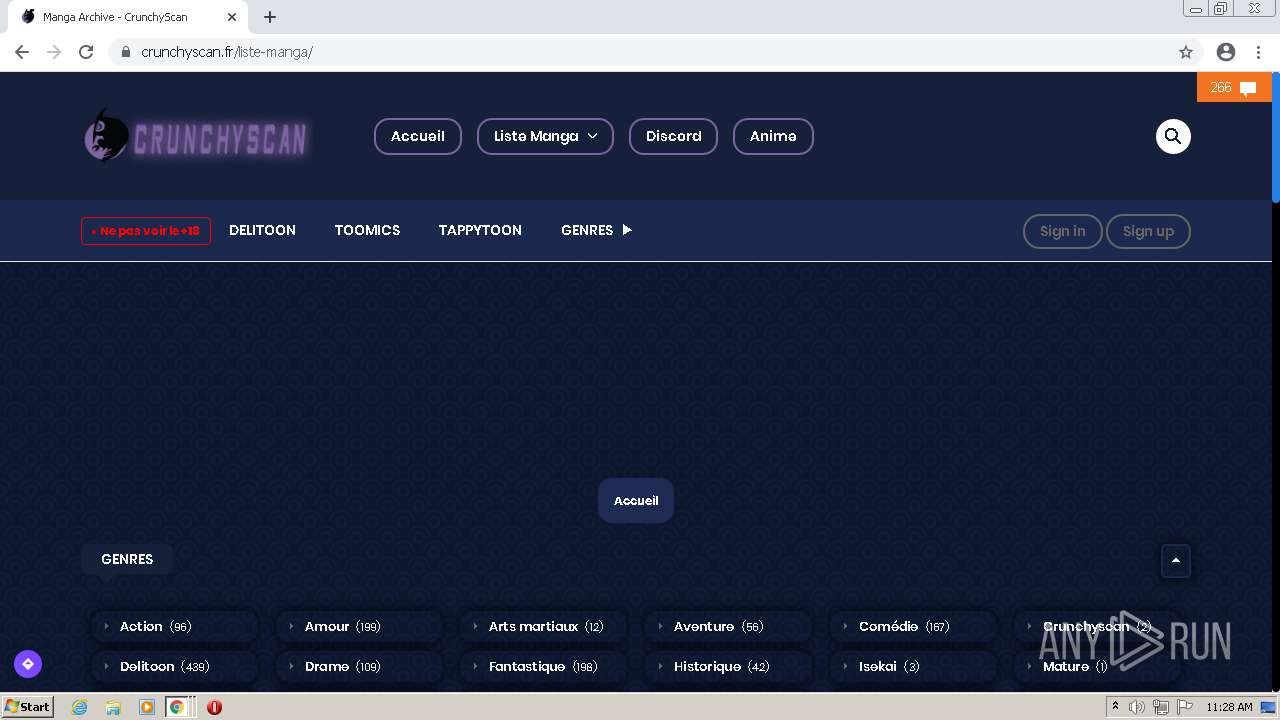The height and width of the screenshot is (720, 1280).
Task: Toggle the 'Ne pas voir le +18' filter
Action: (x=146, y=231)
